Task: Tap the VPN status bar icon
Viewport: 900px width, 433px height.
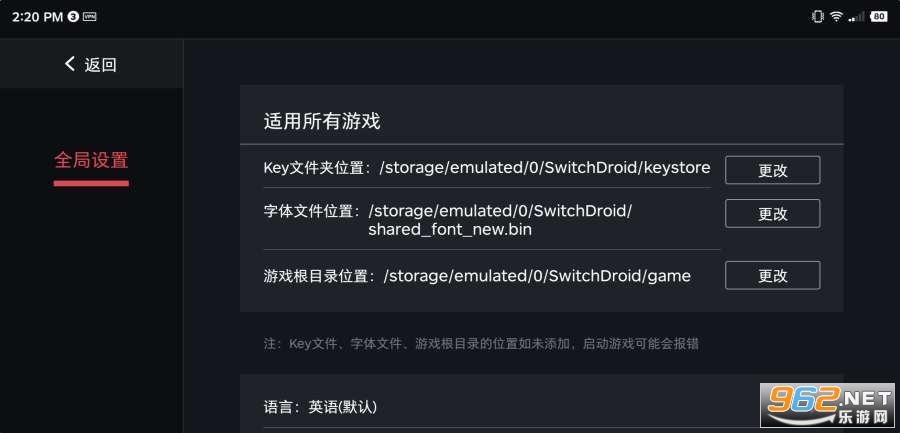Action: pyautogui.click(x=90, y=17)
